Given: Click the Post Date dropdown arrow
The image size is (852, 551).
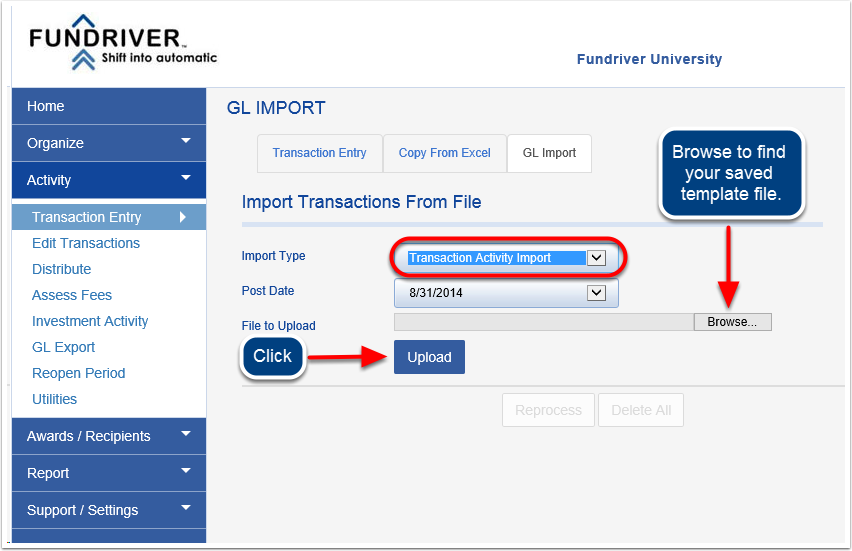Looking at the screenshot, I should [x=596, y=293].
